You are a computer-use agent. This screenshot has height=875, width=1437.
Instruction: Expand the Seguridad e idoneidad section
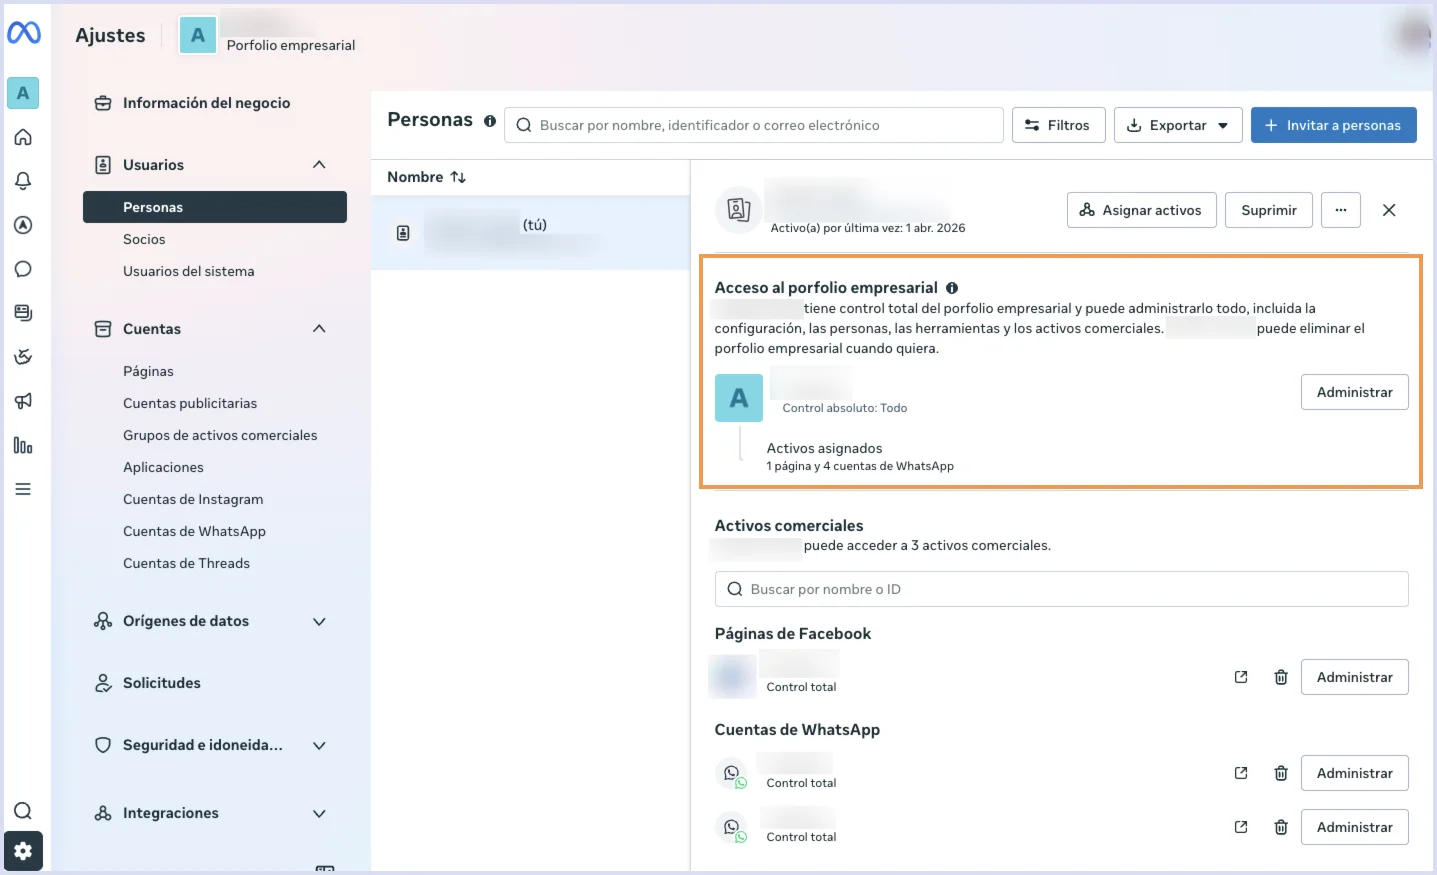pyautogui.click(x=319, y=745)
